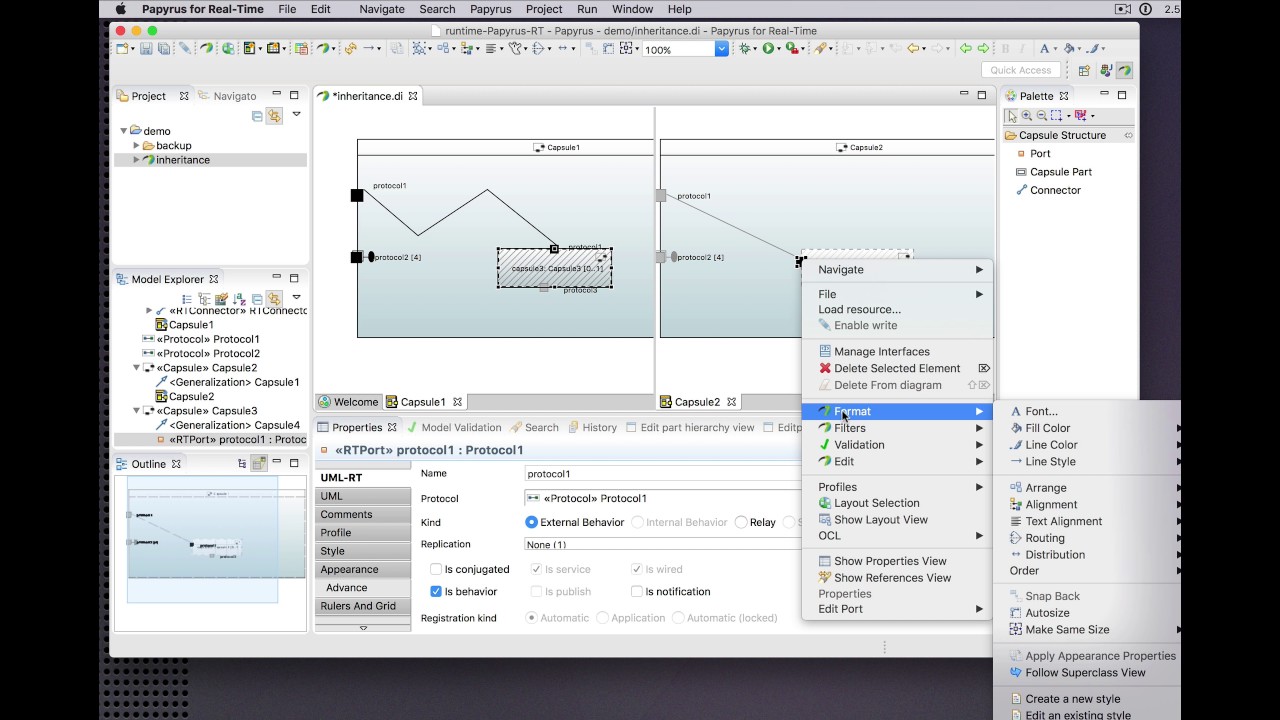The height and width of the screenshot is (720, 1280).
Task: Click Link with Editor icon in Project Explorer
Action: 273,116
